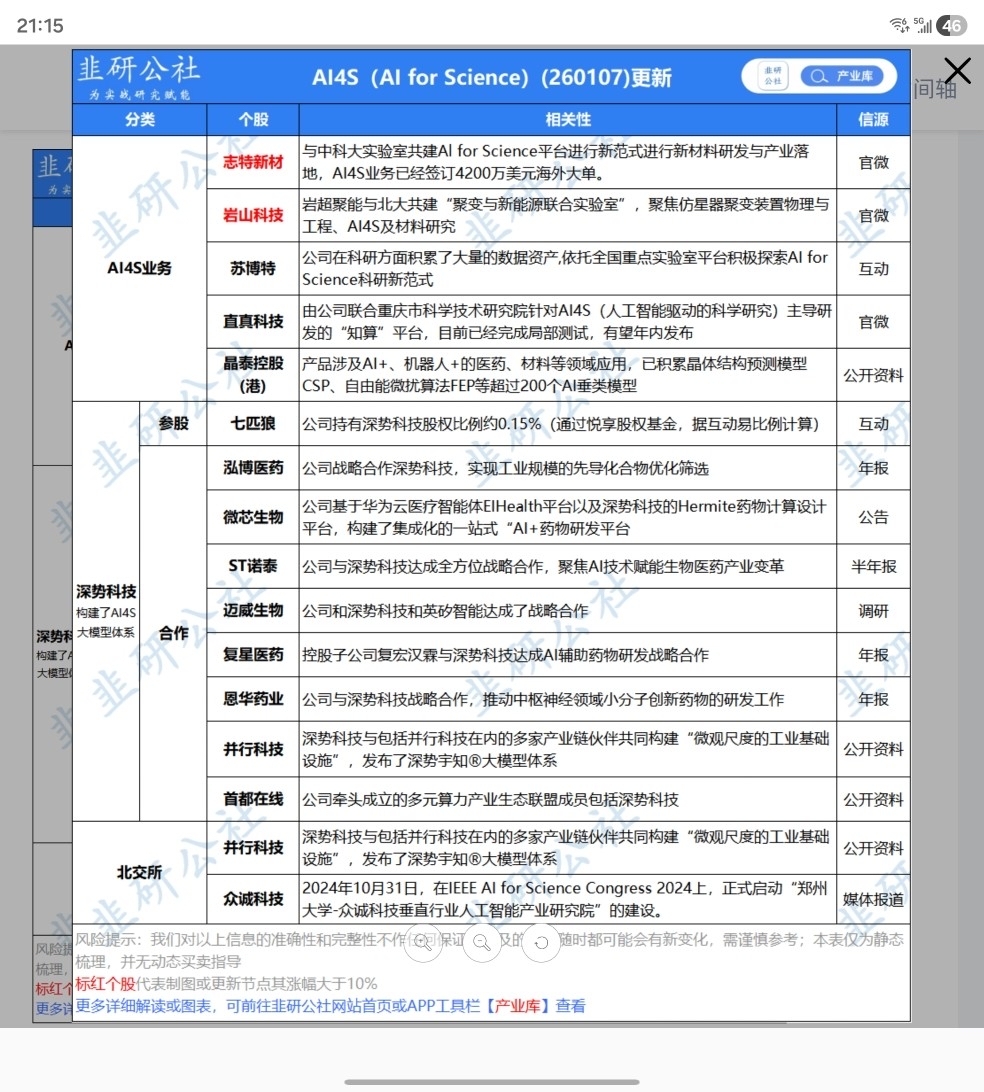
Task: Tap the 媒体报道 source cell for 众诚科技
Action: (873, 899)
